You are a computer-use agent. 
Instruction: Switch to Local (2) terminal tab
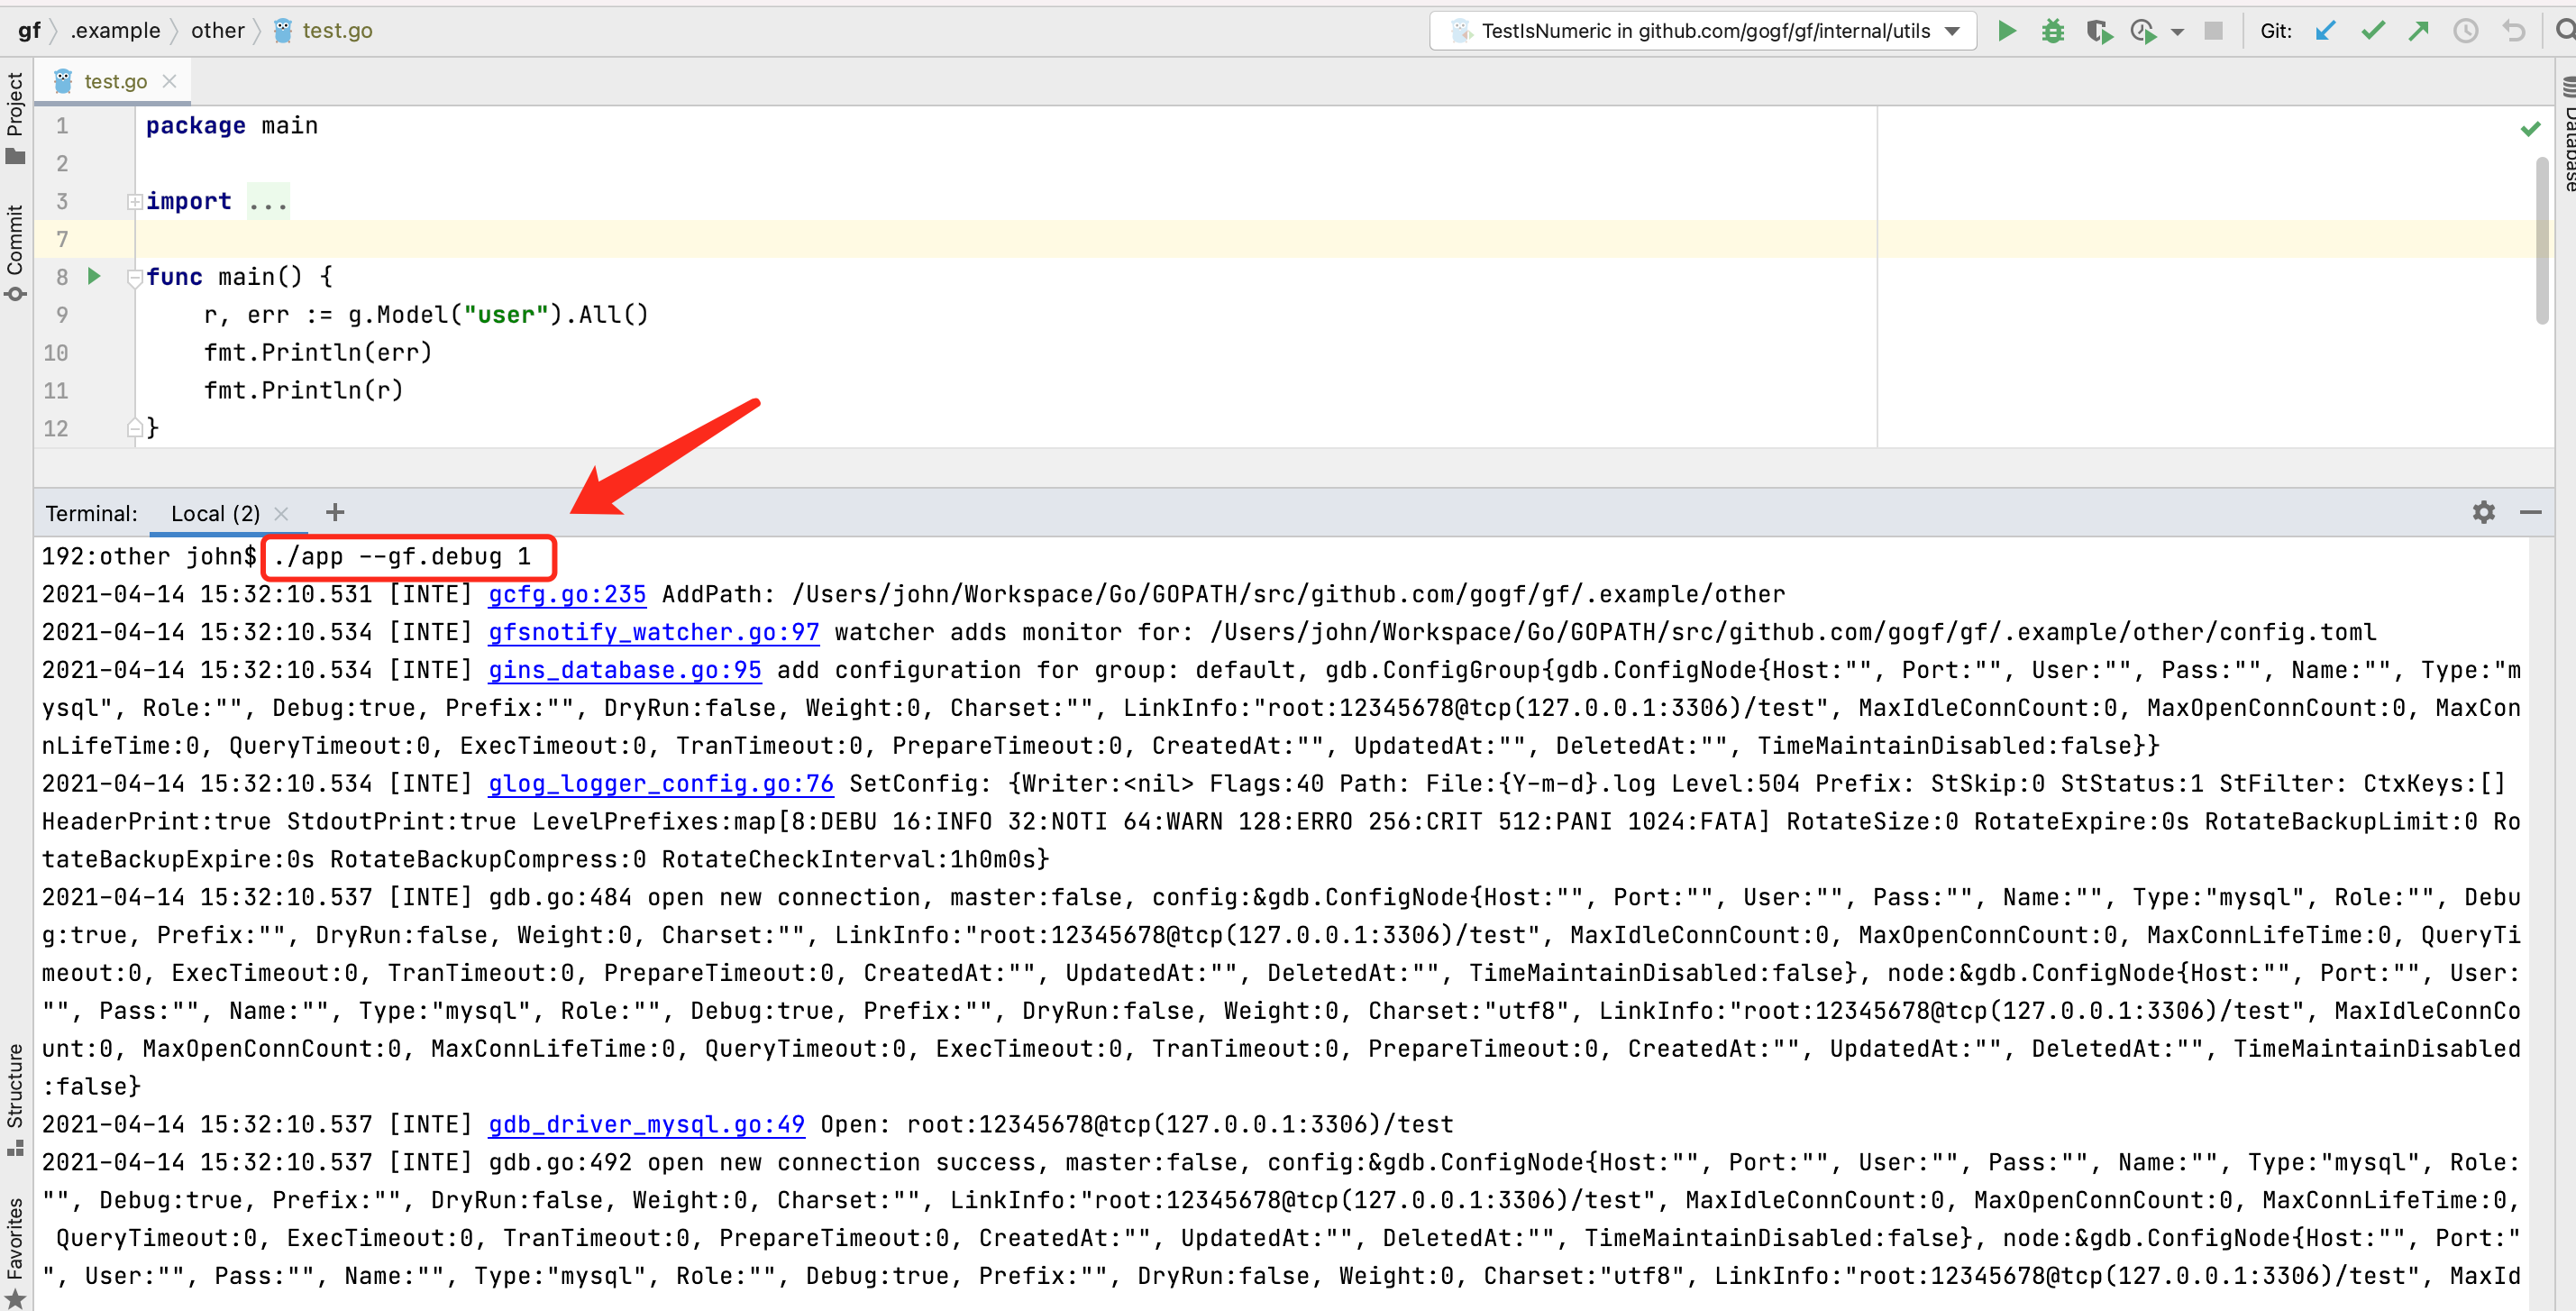click(x=215, y=514)
